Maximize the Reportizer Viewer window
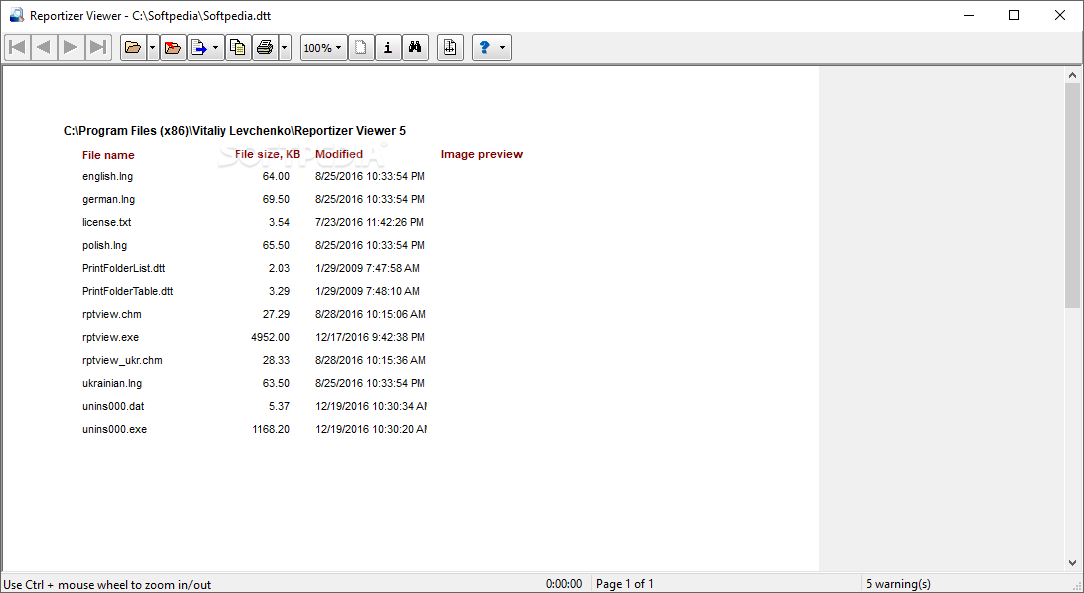Screen dimensions: 1084x593 1014,15
